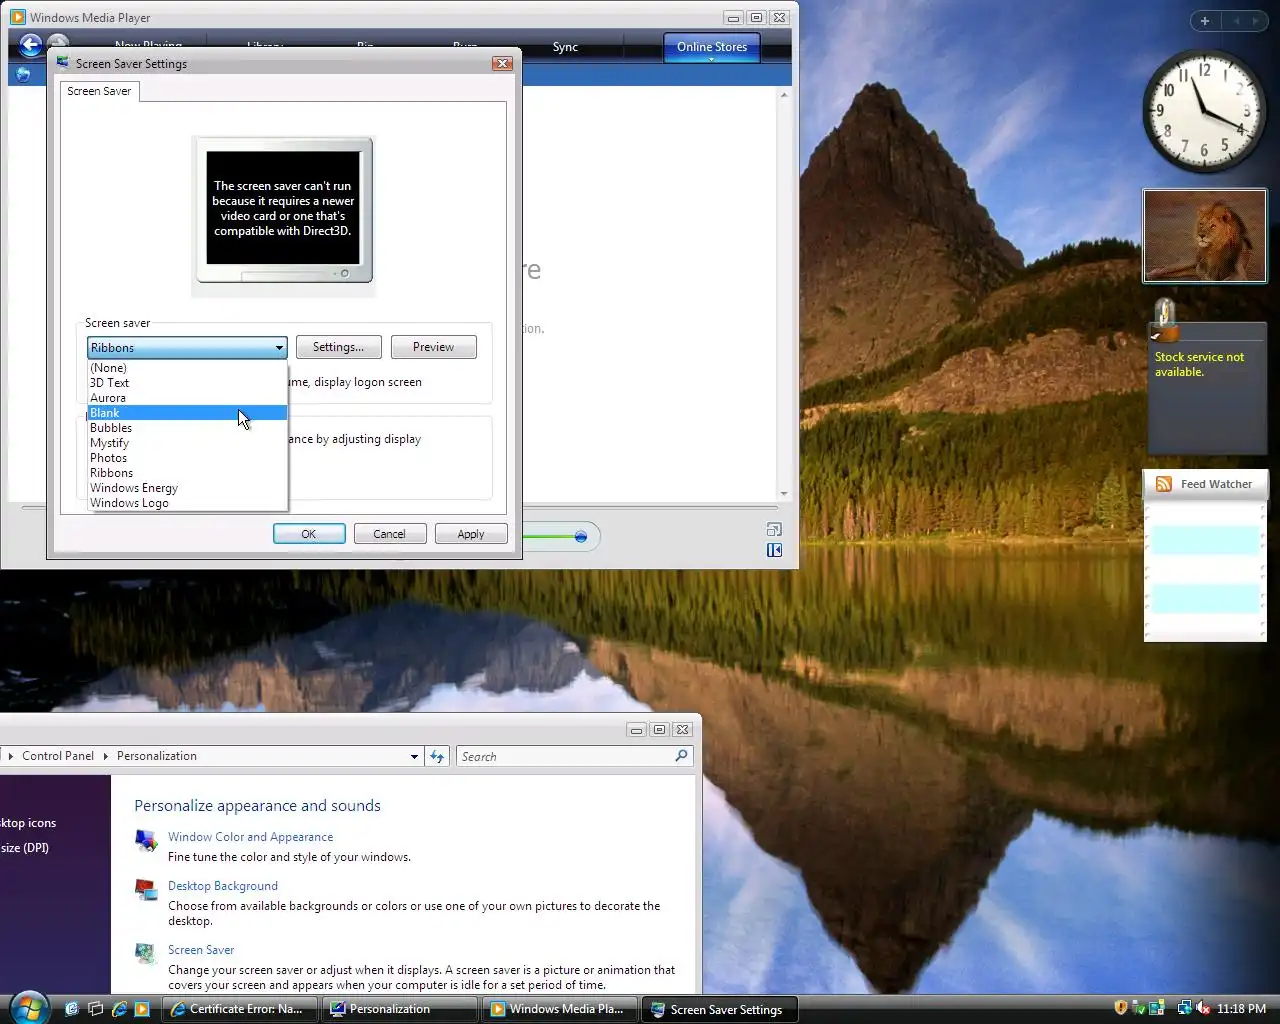Click Media Player scrollbar up arrow
Screen dimensions: 1280x1024
[784, 95]
